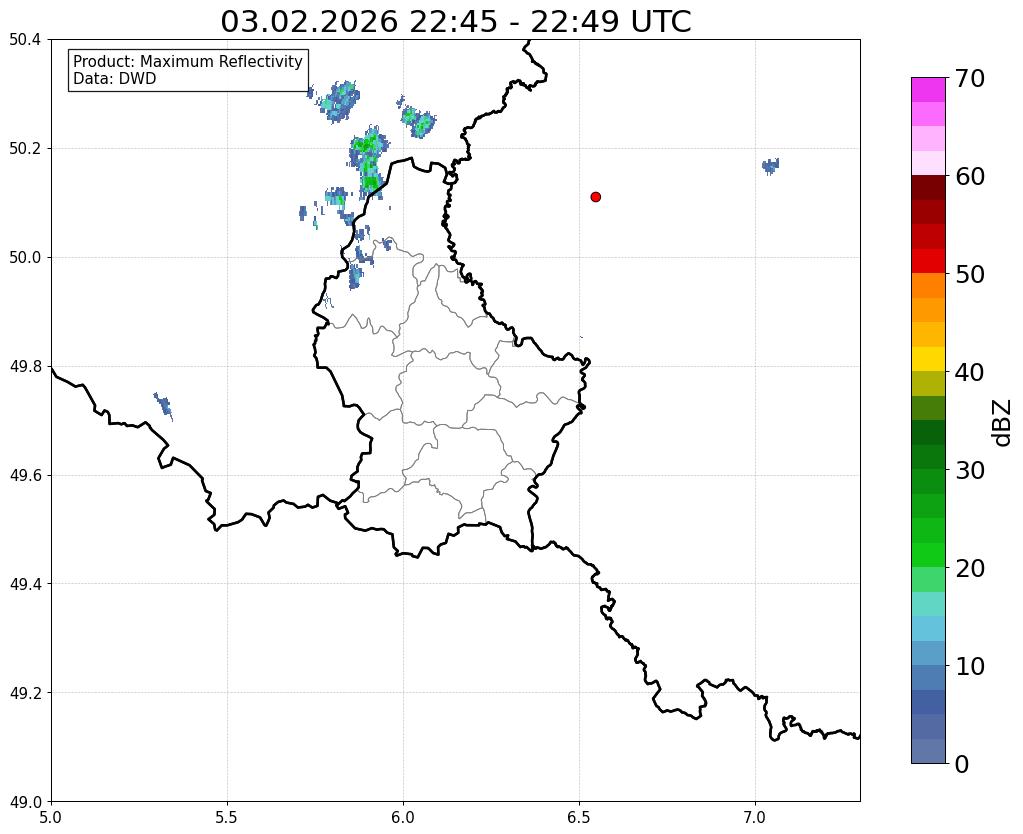Click the 'Data: DWD' text in the legend
Viewport: 1023px width, 834px height.
click(x=115, y=79)
